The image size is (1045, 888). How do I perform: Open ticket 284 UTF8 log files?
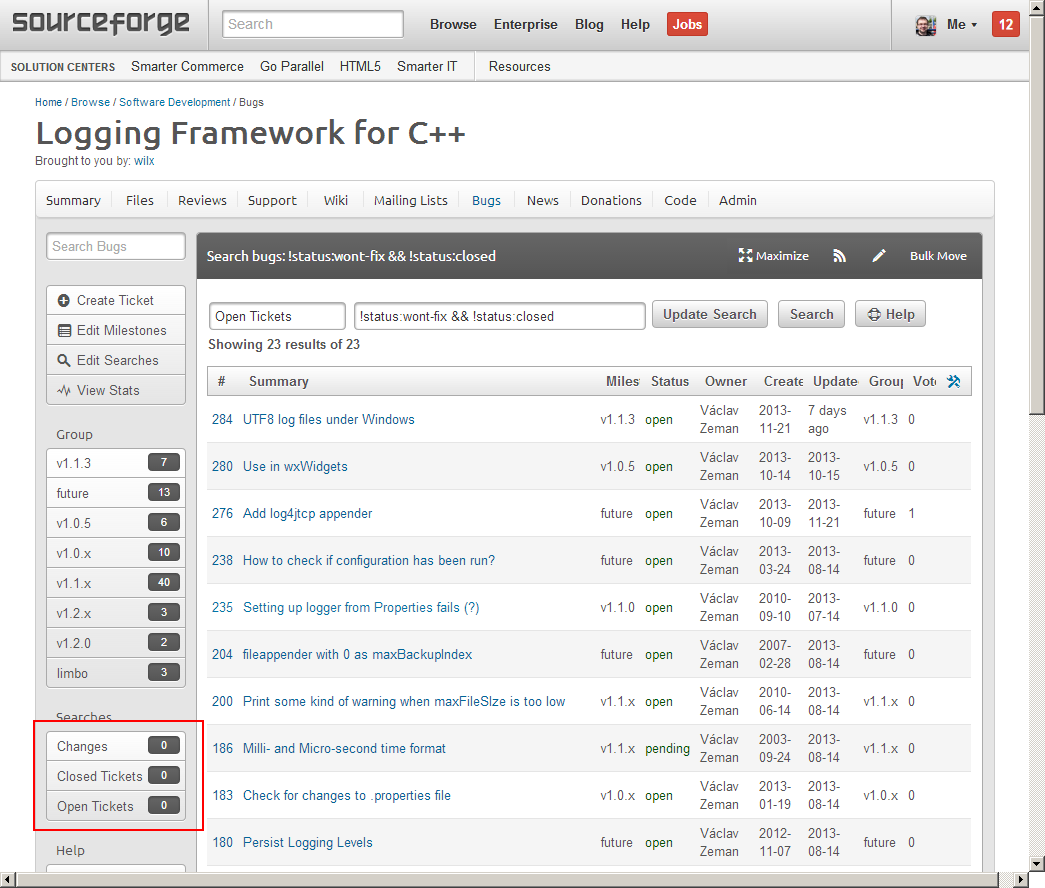(x=328, y=419)
